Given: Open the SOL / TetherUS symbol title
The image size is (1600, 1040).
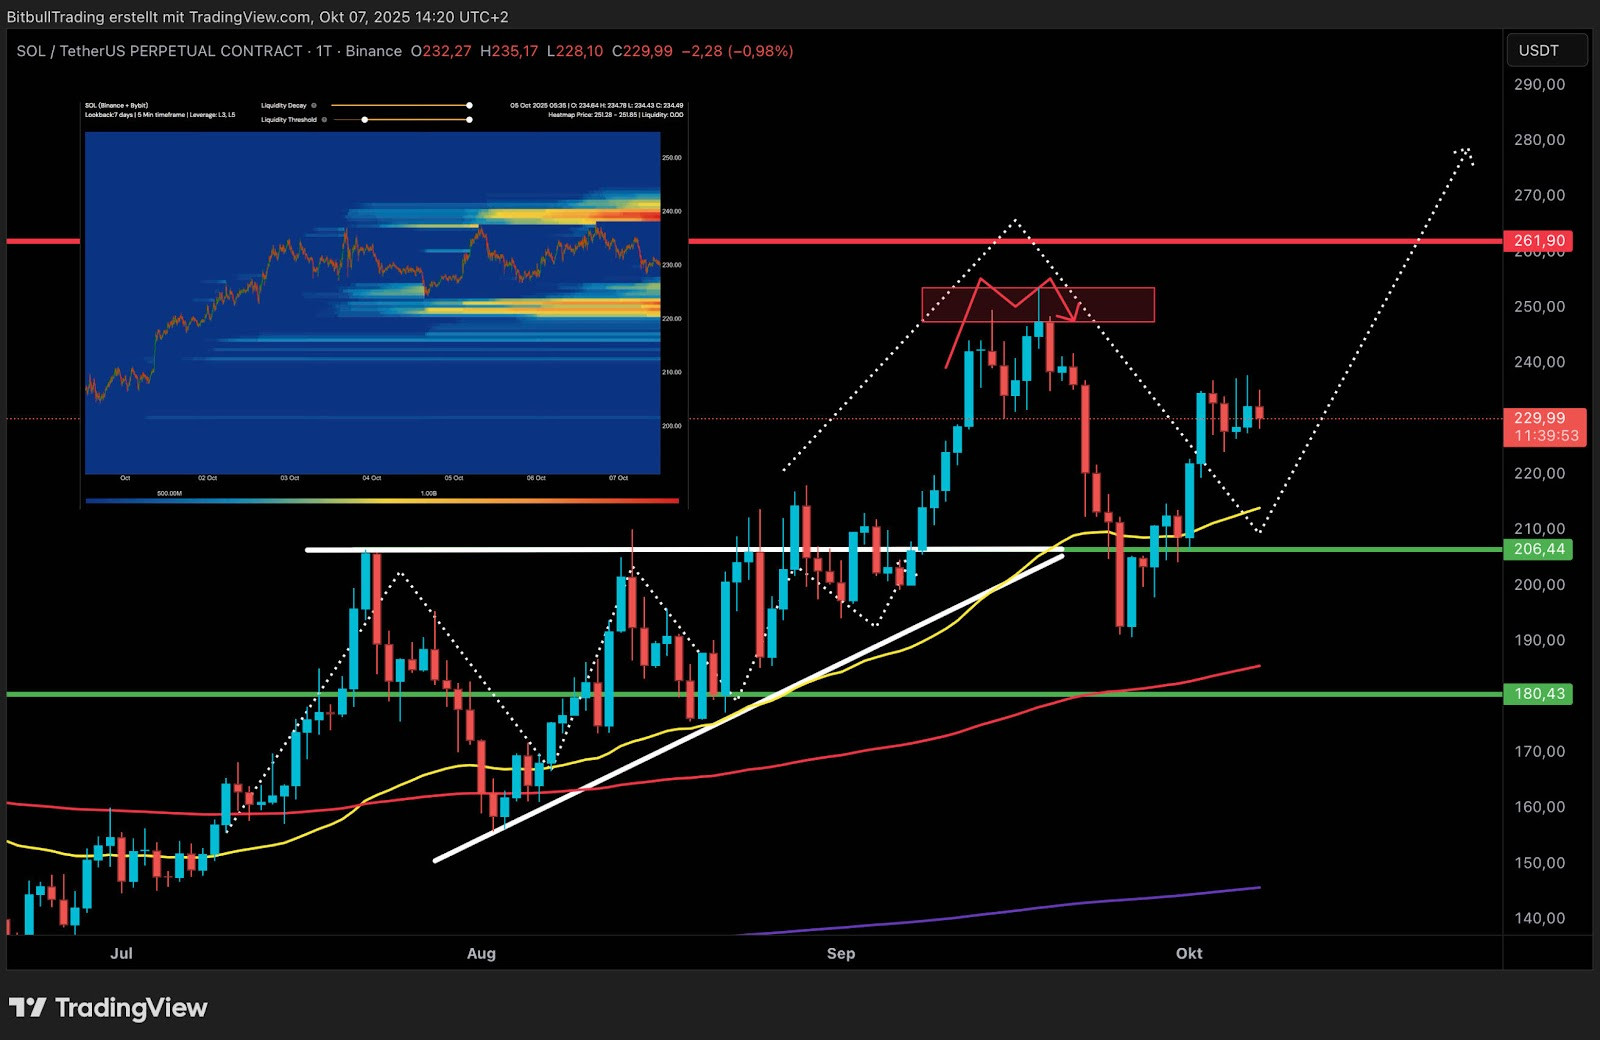Looking at the screenshot, I should click(x=159, y=51).
